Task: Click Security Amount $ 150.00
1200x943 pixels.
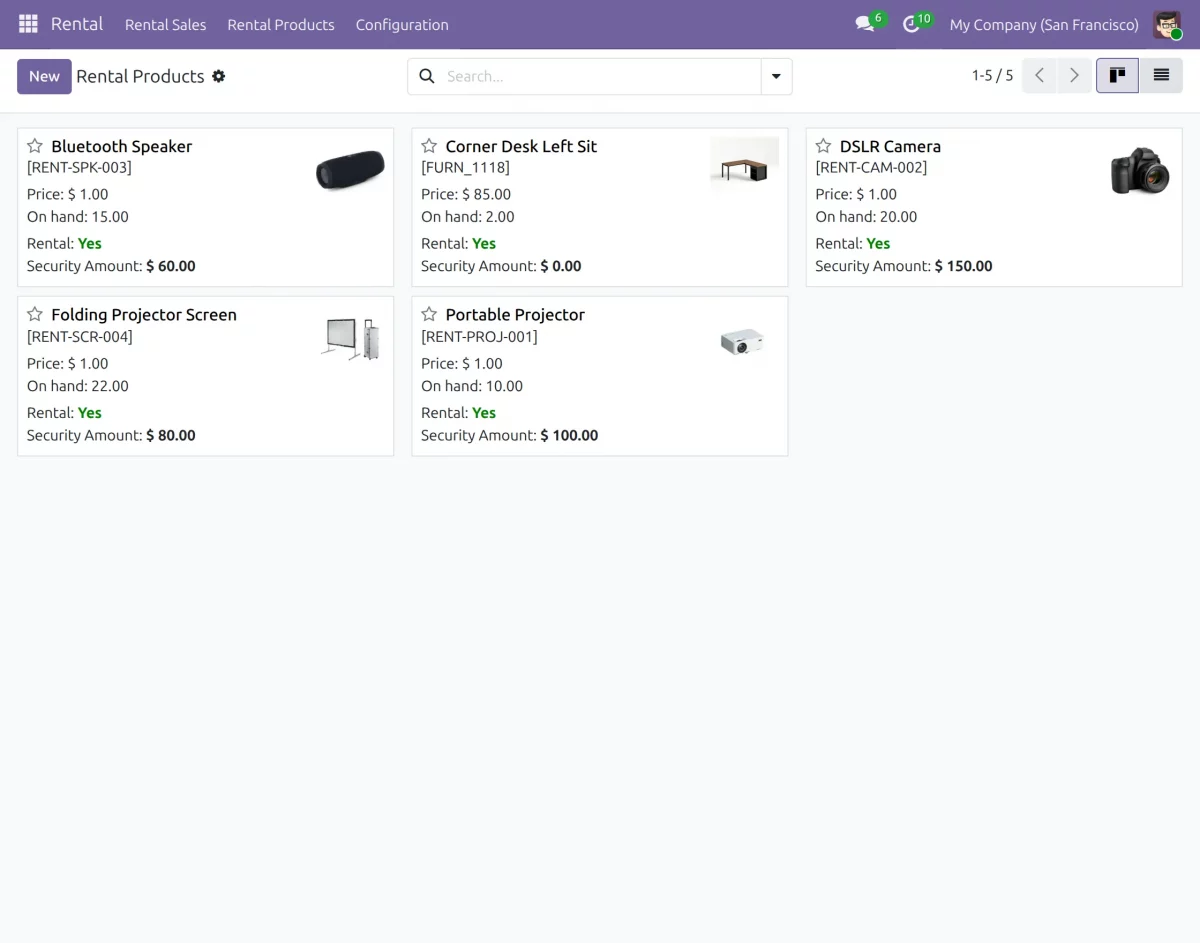Action: coord(904,266)
